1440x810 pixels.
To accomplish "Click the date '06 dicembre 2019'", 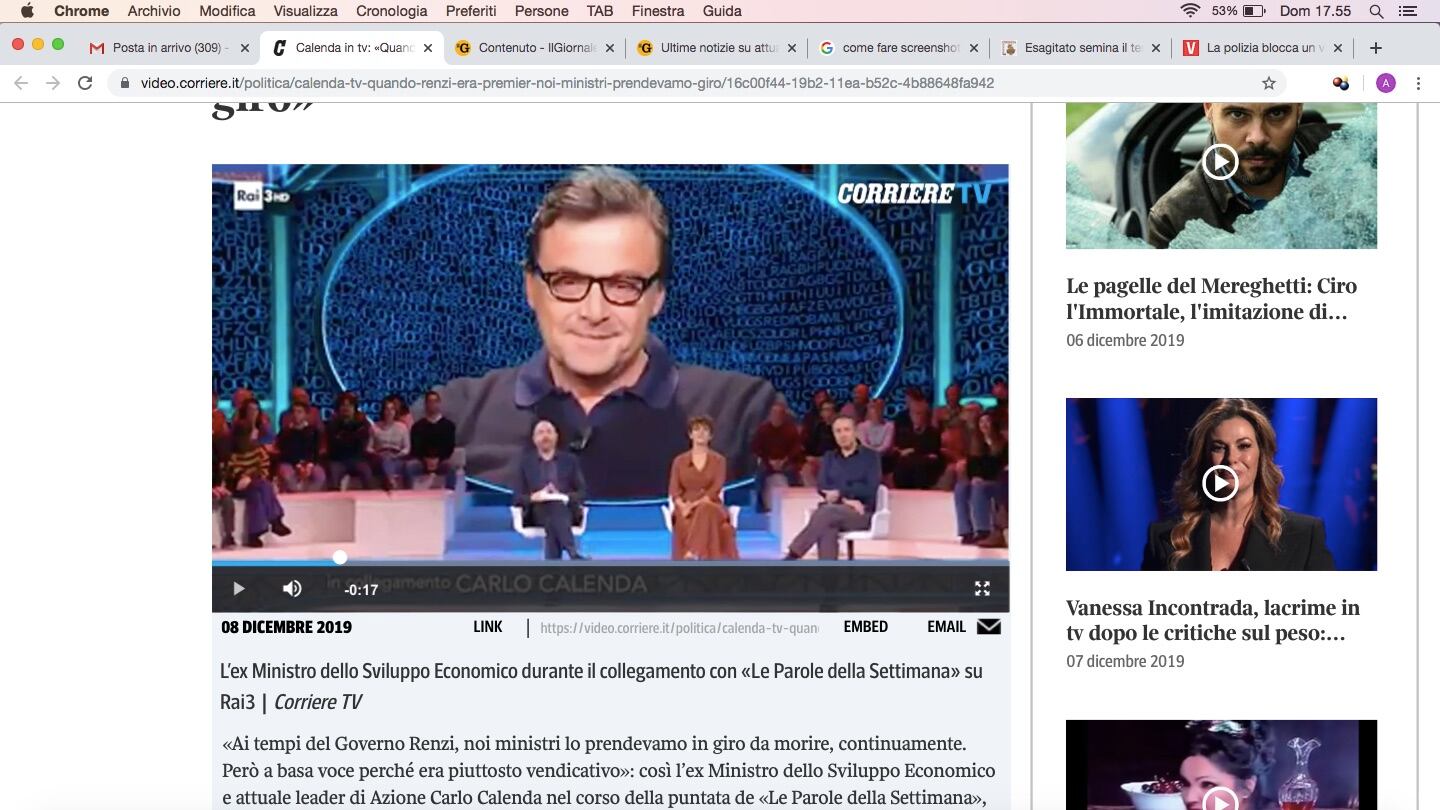I will 1125,340.
